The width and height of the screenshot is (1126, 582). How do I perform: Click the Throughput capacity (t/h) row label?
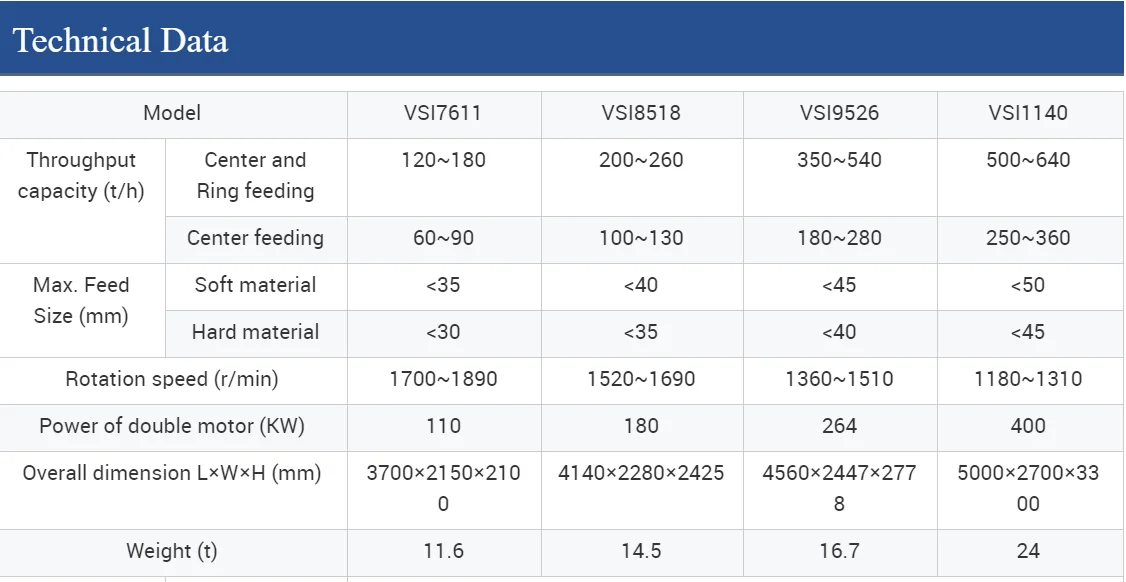coord(81,175)
